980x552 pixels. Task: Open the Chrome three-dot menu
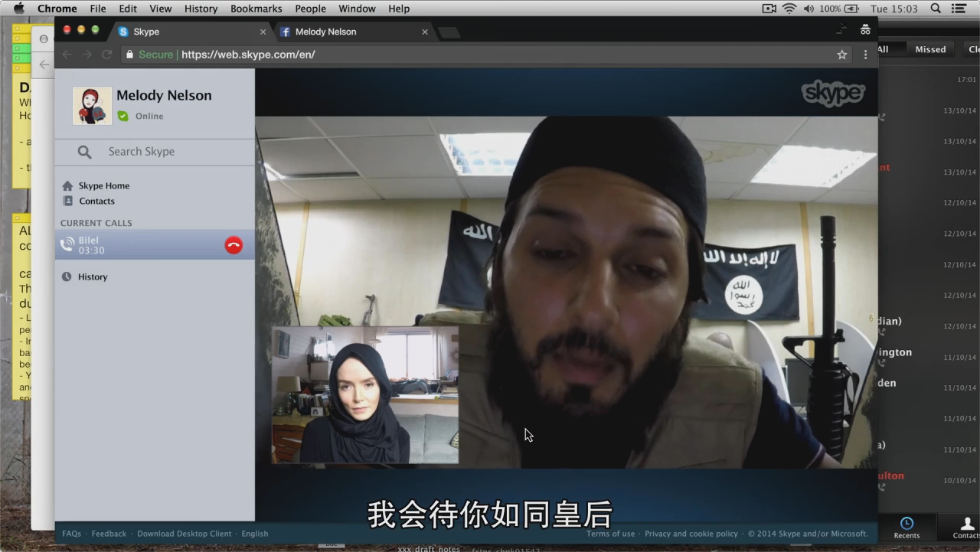click(x=866, y=54)
